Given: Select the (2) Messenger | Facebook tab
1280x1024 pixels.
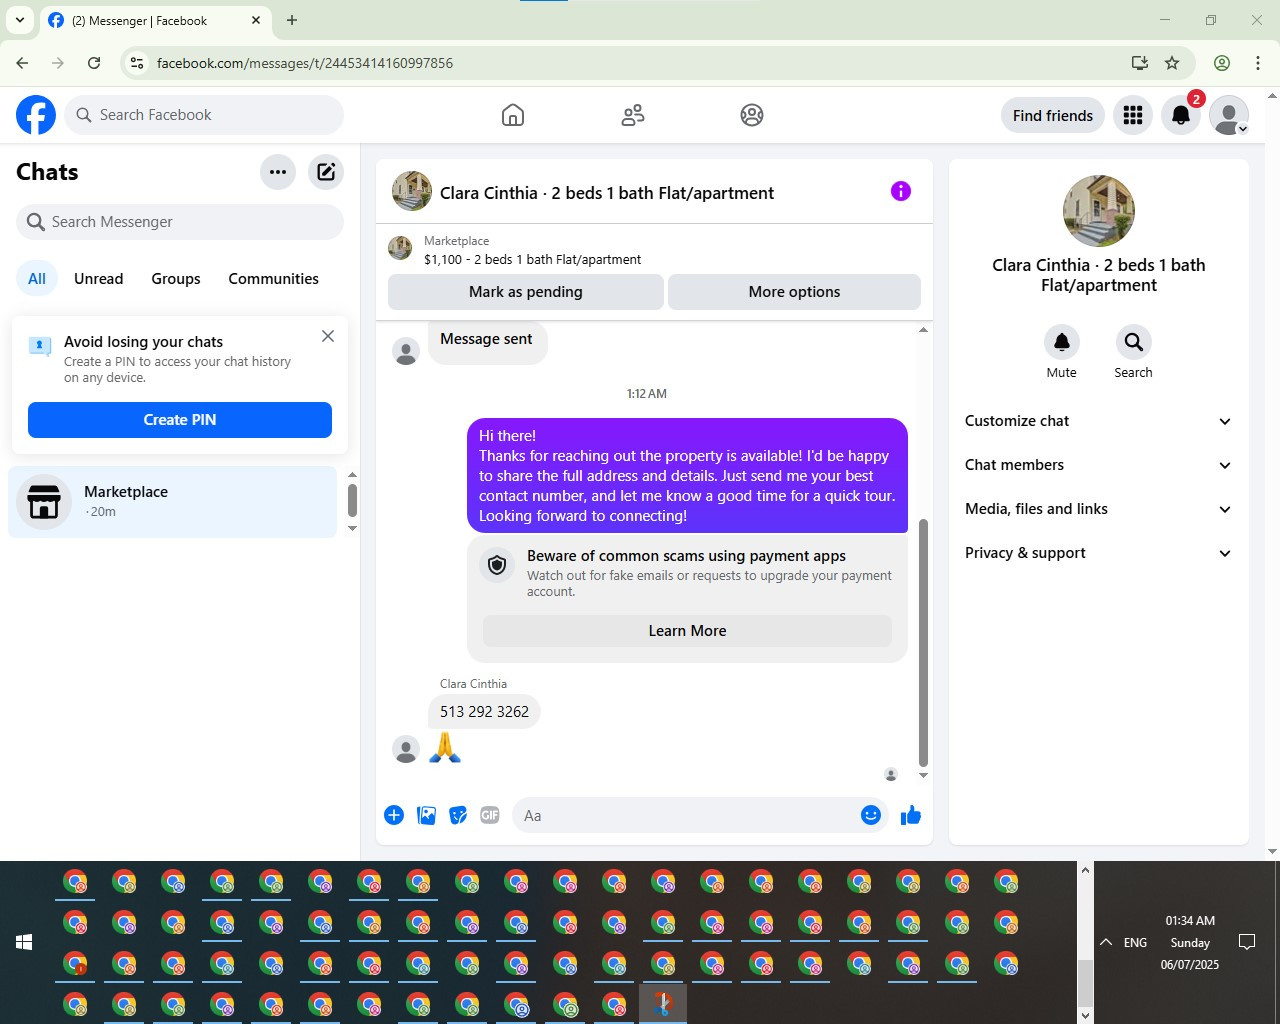Looking at the screenshot, I should [x=155, y=20].
